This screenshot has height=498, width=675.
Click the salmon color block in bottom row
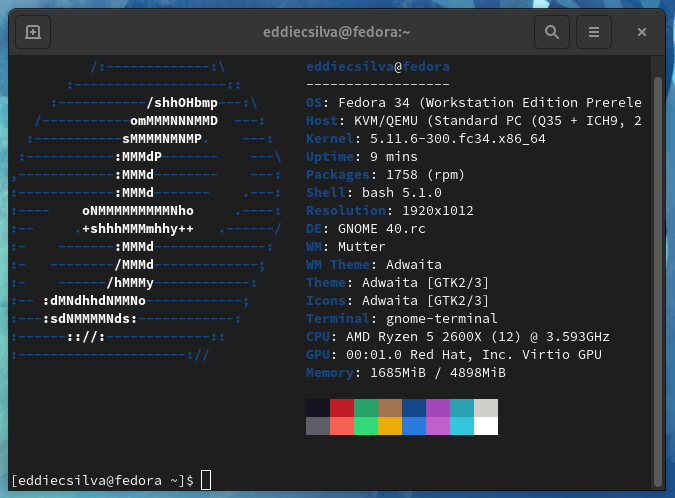point(342,426)
